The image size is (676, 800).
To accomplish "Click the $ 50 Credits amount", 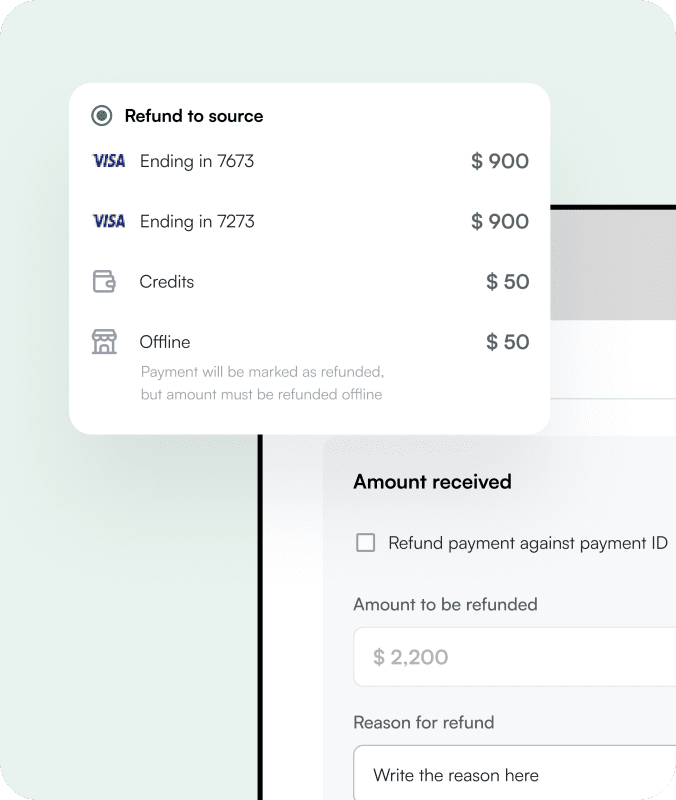I will (x=508, y=282).
